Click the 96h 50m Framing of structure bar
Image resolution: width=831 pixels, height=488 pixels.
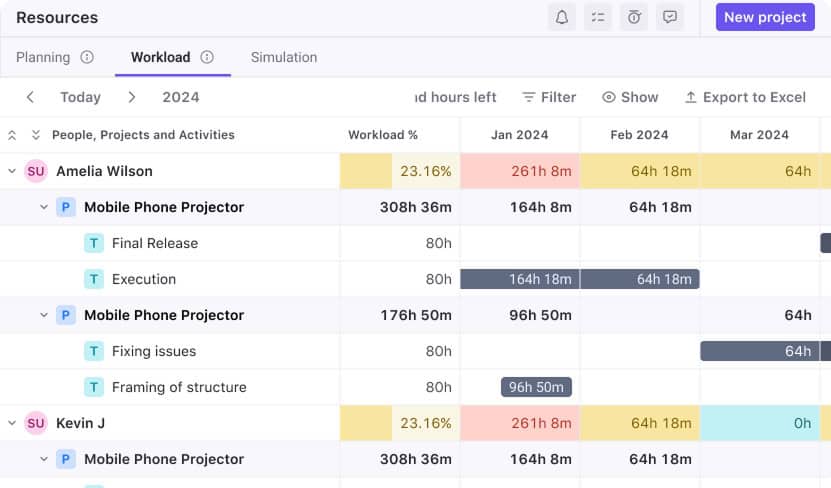[536, 387]
